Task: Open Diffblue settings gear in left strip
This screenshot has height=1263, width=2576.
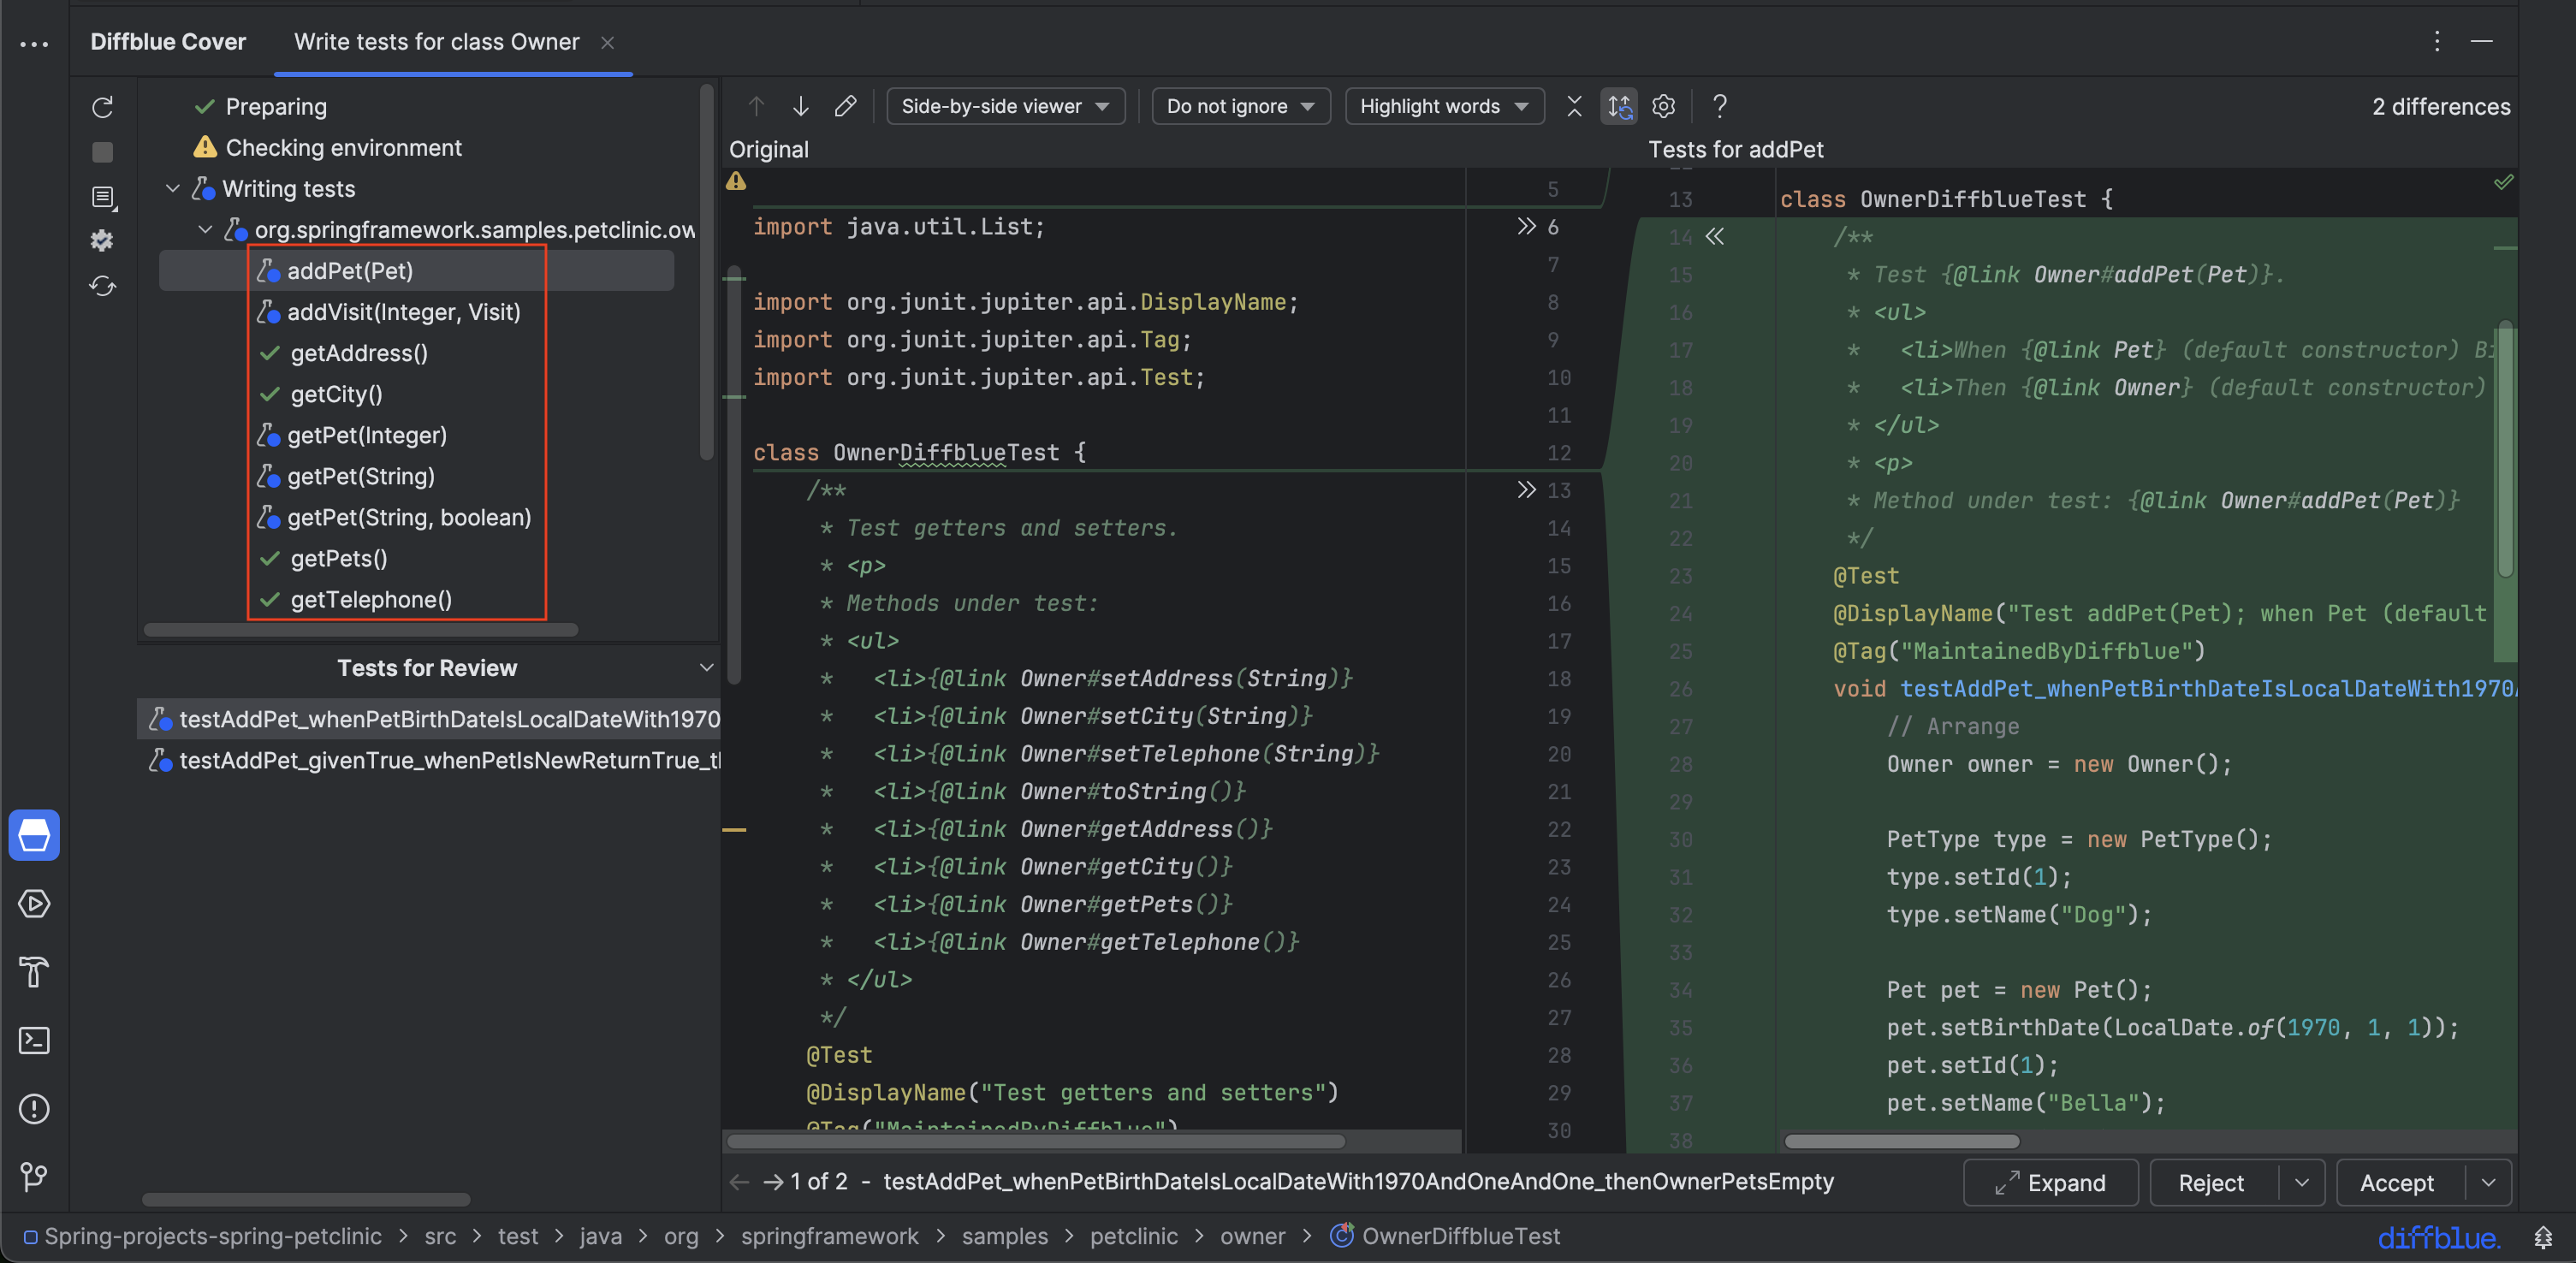Action: 102,241
